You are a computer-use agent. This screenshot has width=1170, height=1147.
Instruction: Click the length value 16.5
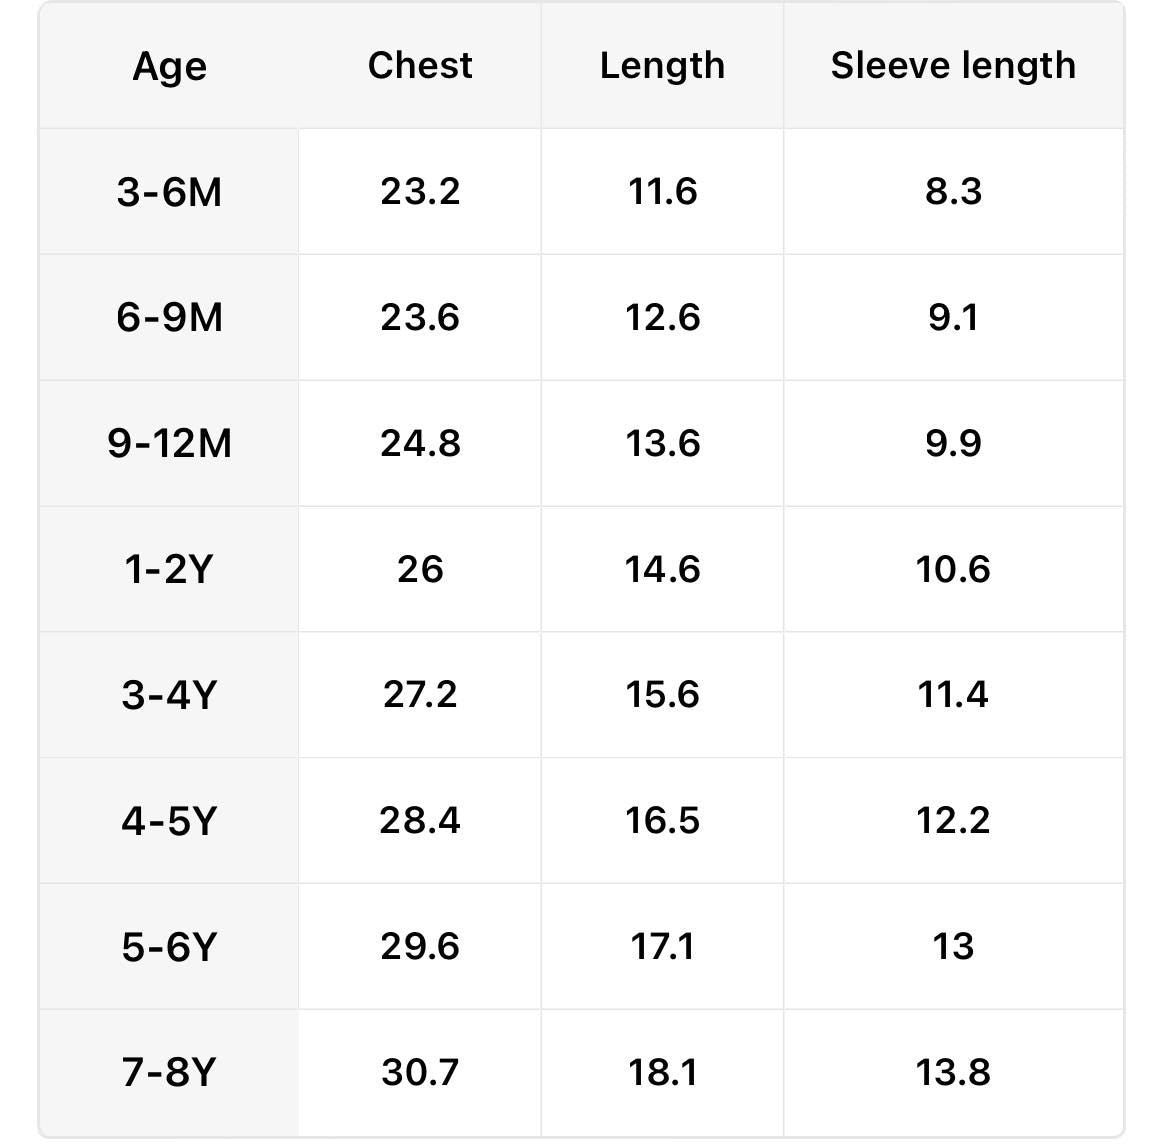pos(662,821)
